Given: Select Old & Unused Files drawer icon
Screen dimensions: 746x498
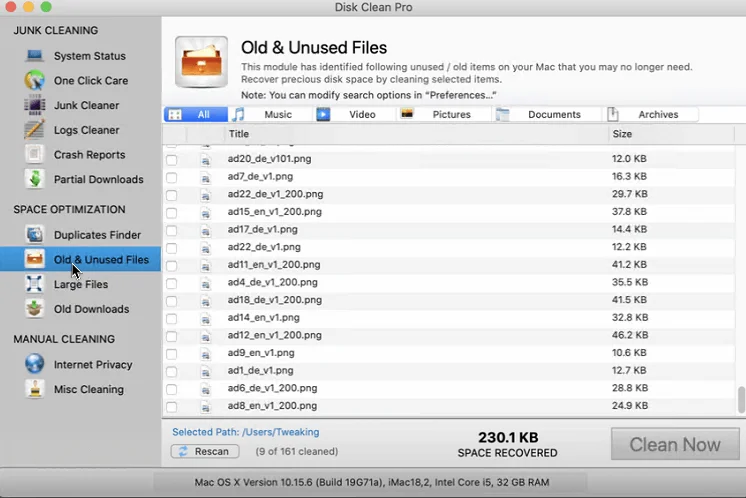Looking at the screenshot, I should click(34, 259).
